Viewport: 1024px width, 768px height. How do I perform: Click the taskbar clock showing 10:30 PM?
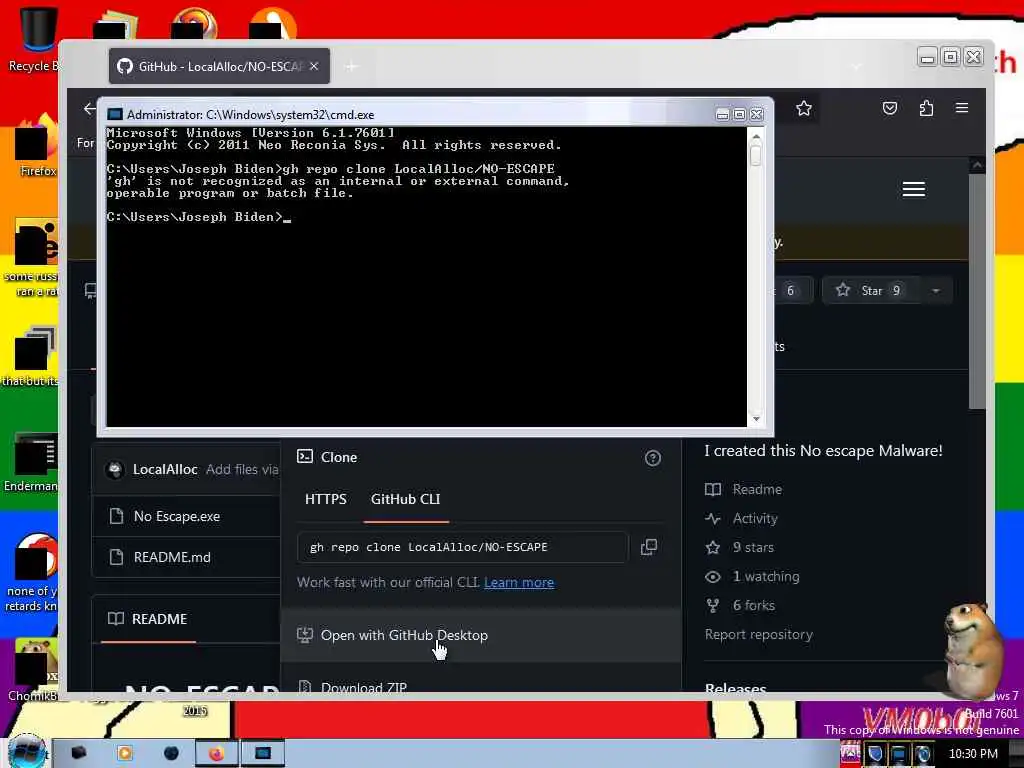pos(973,754)
